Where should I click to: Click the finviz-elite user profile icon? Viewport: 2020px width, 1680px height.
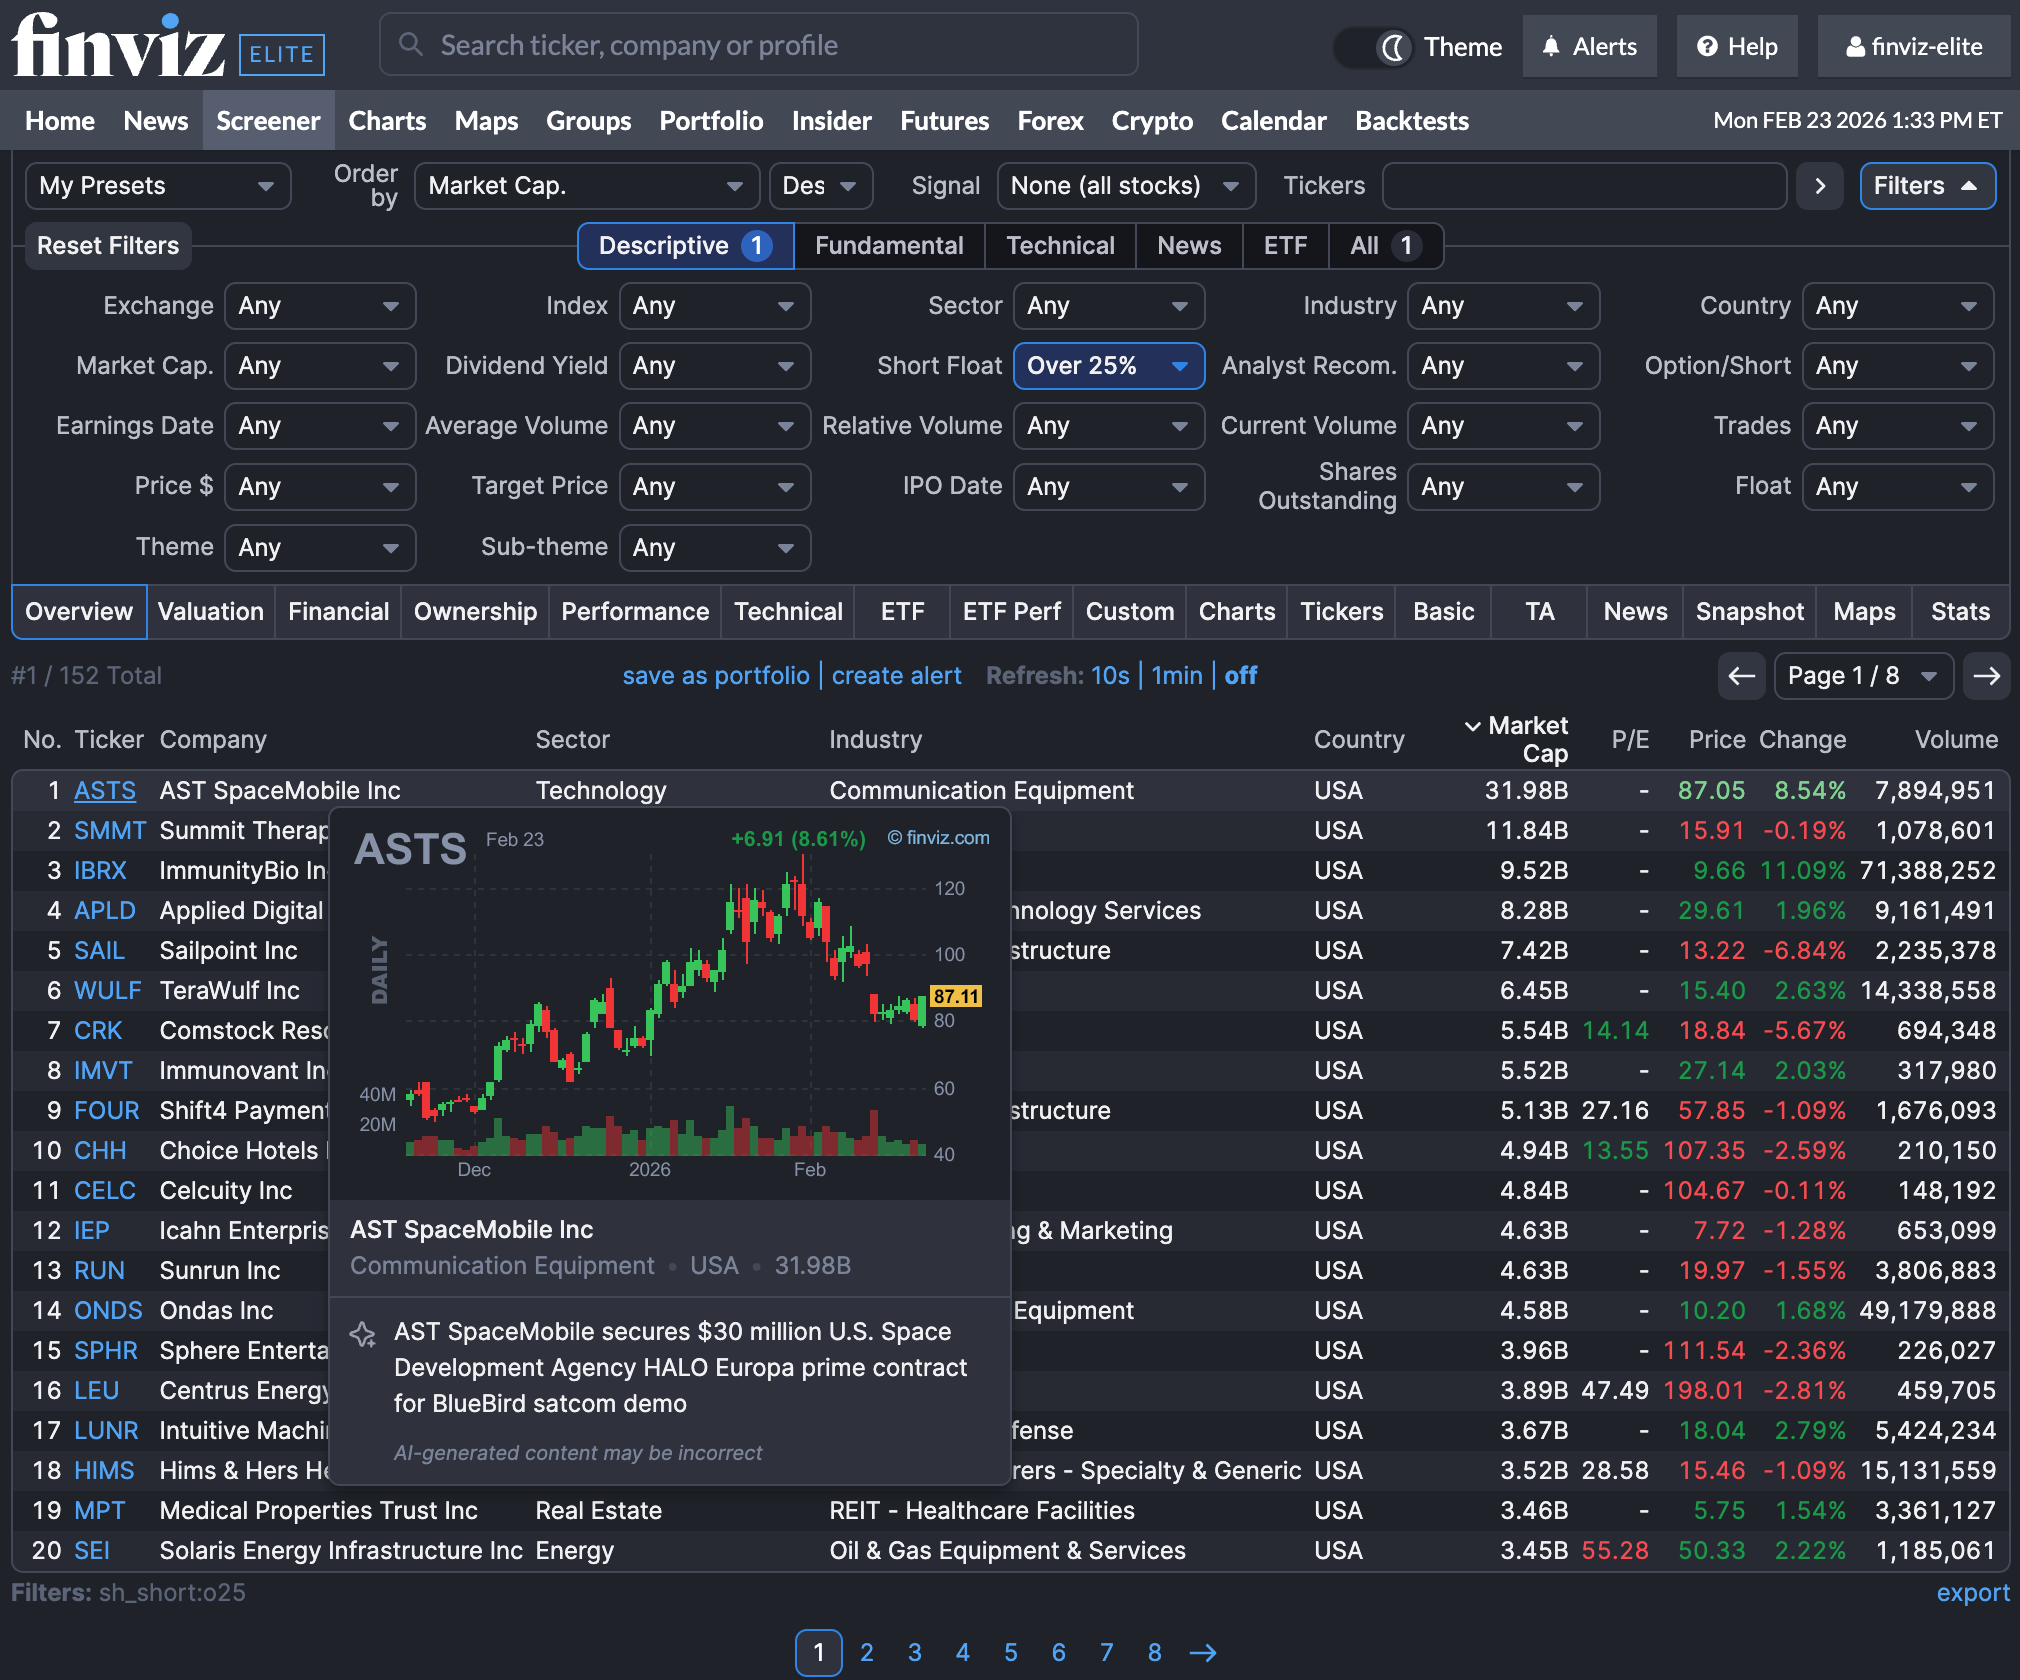pyautogui.click(x=1855, y=47)
